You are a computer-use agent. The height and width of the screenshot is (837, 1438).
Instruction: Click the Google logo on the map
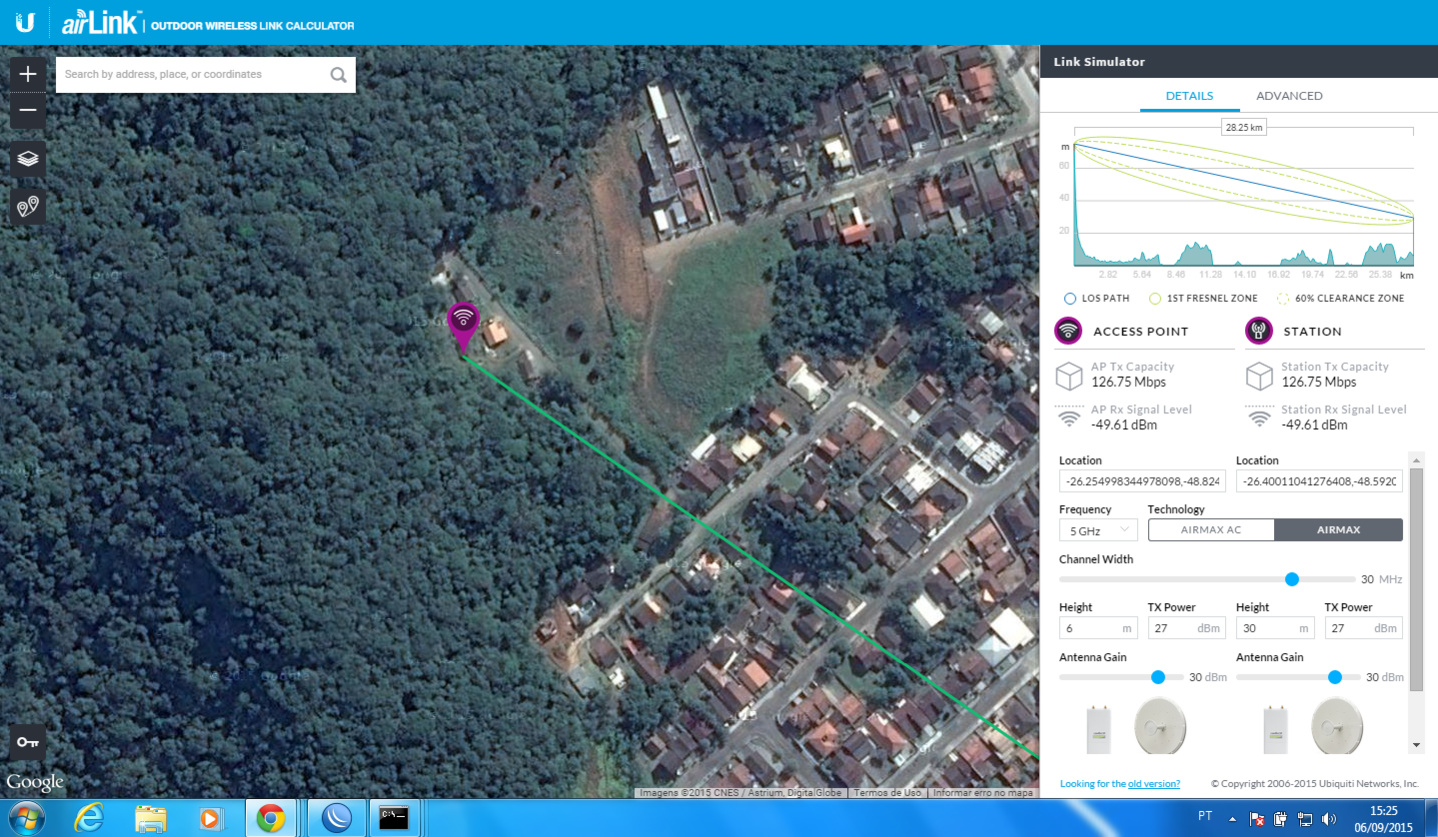[35, 782]
